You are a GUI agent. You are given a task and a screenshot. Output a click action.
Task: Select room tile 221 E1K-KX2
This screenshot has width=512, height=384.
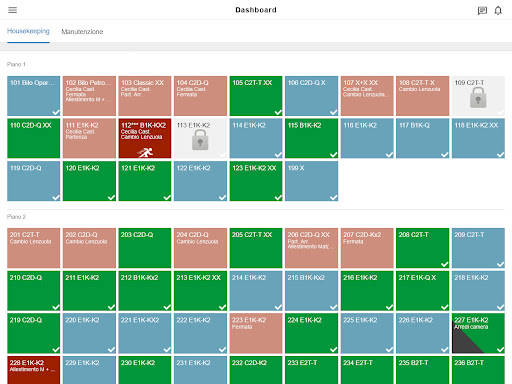[x=145, y=333]
